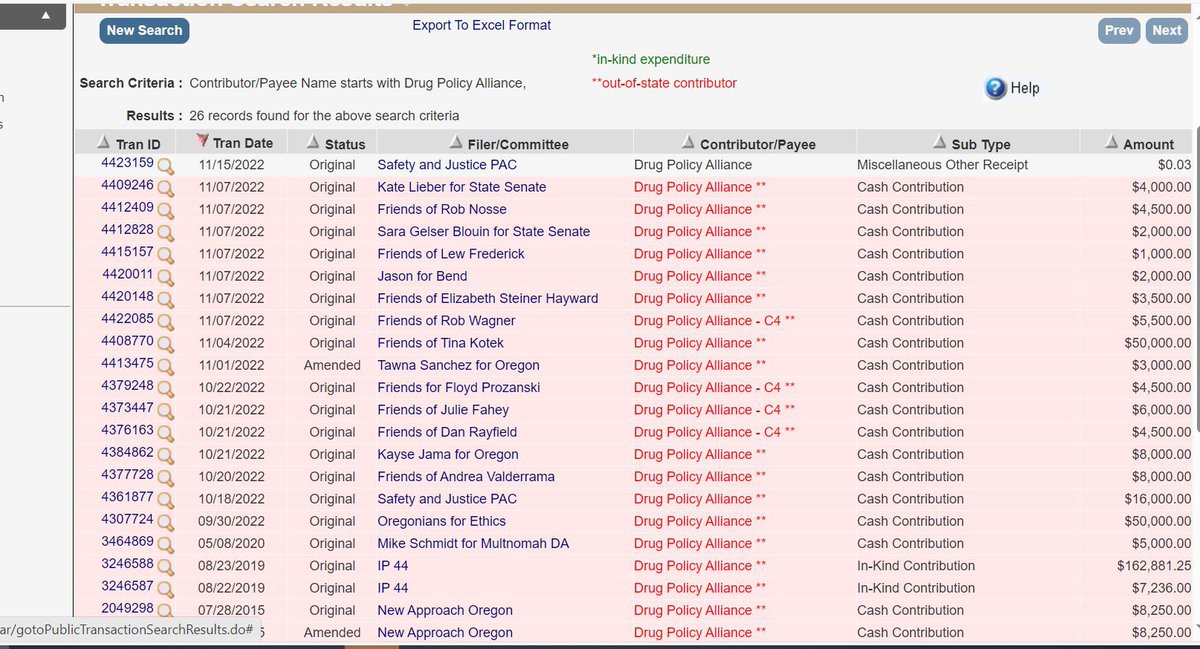This screenshot has height=649, width=1200.
Task: Open details magnifier for transaction 4412828
Action: pyautogui.click(x=165, y=234)
